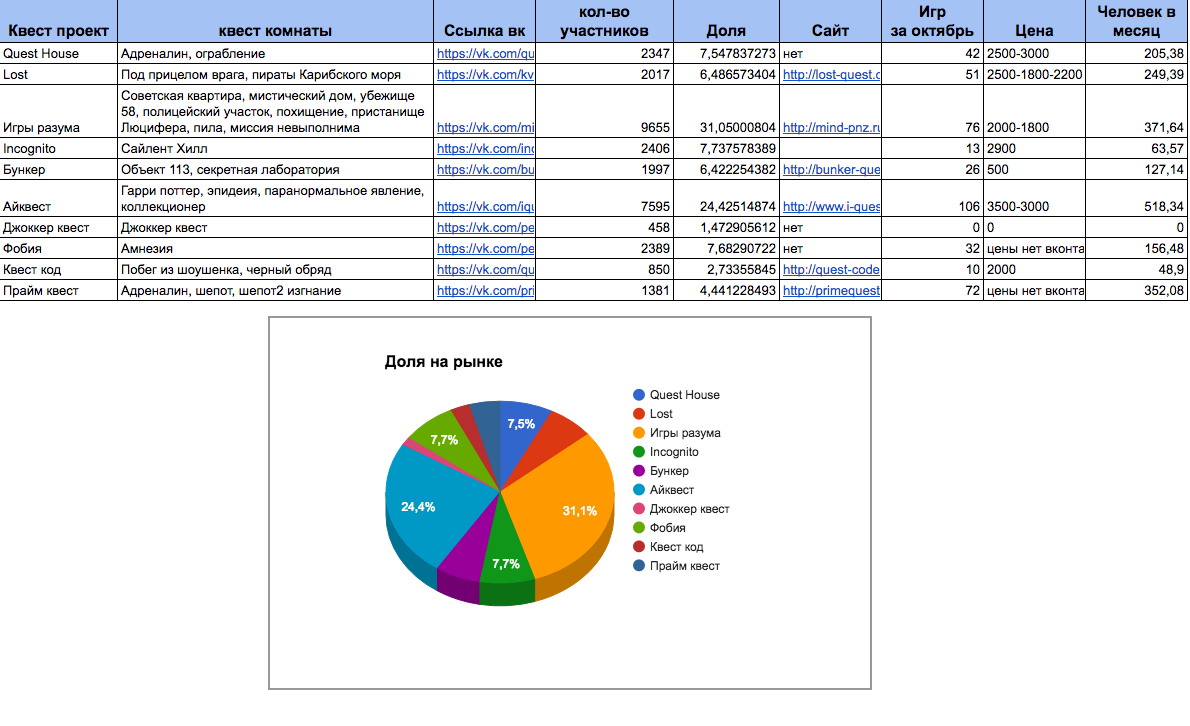Image resolution: width=1190 pixels, height=726 pixels.
Task: Select the Сайлент Хилл rooms cell
Action: point(275,149)
